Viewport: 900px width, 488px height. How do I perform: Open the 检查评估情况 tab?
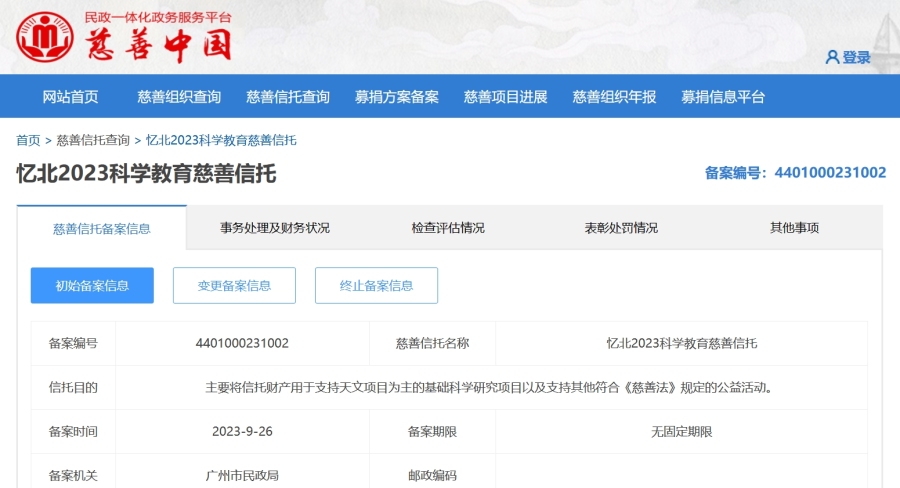[x=448, y=228]
